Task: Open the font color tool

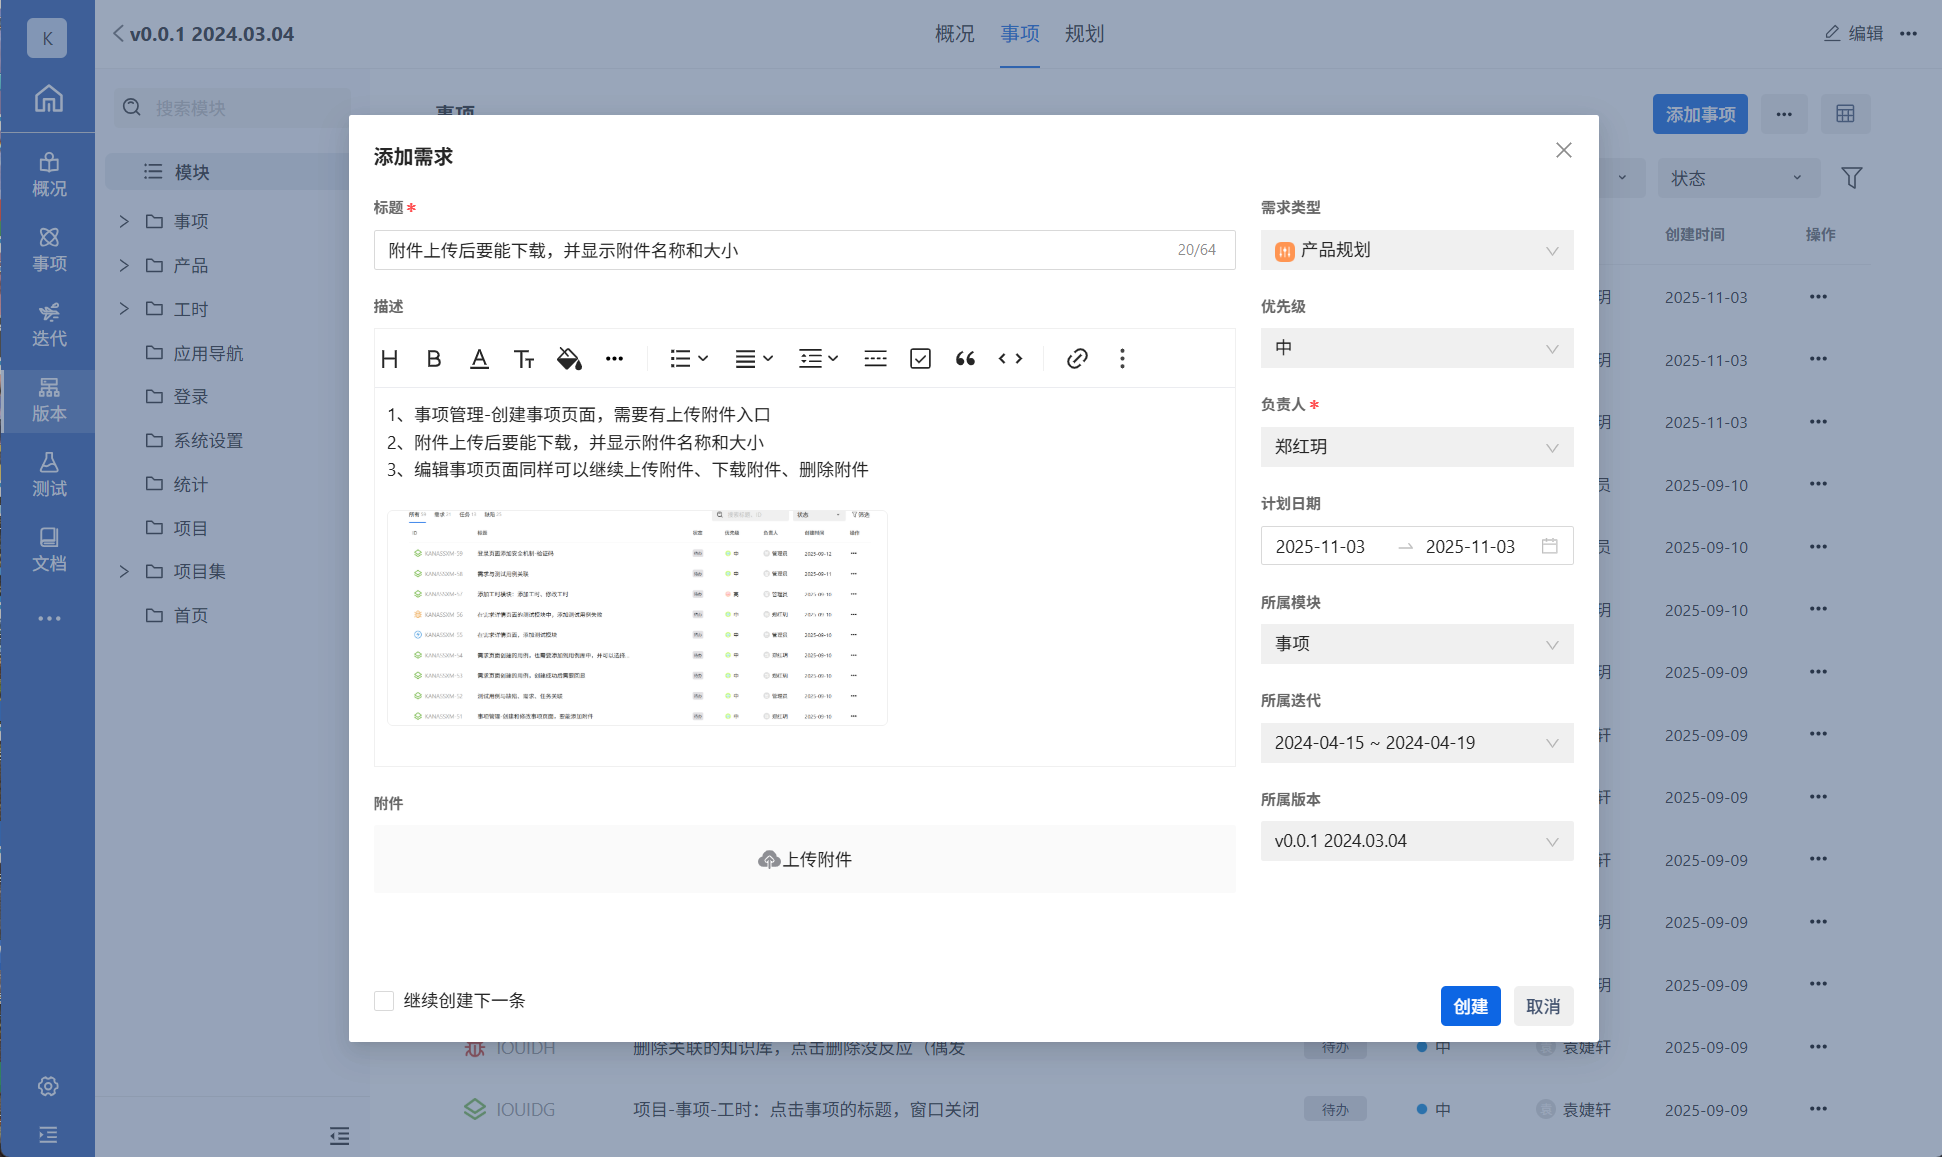Action: click(479, 359)
